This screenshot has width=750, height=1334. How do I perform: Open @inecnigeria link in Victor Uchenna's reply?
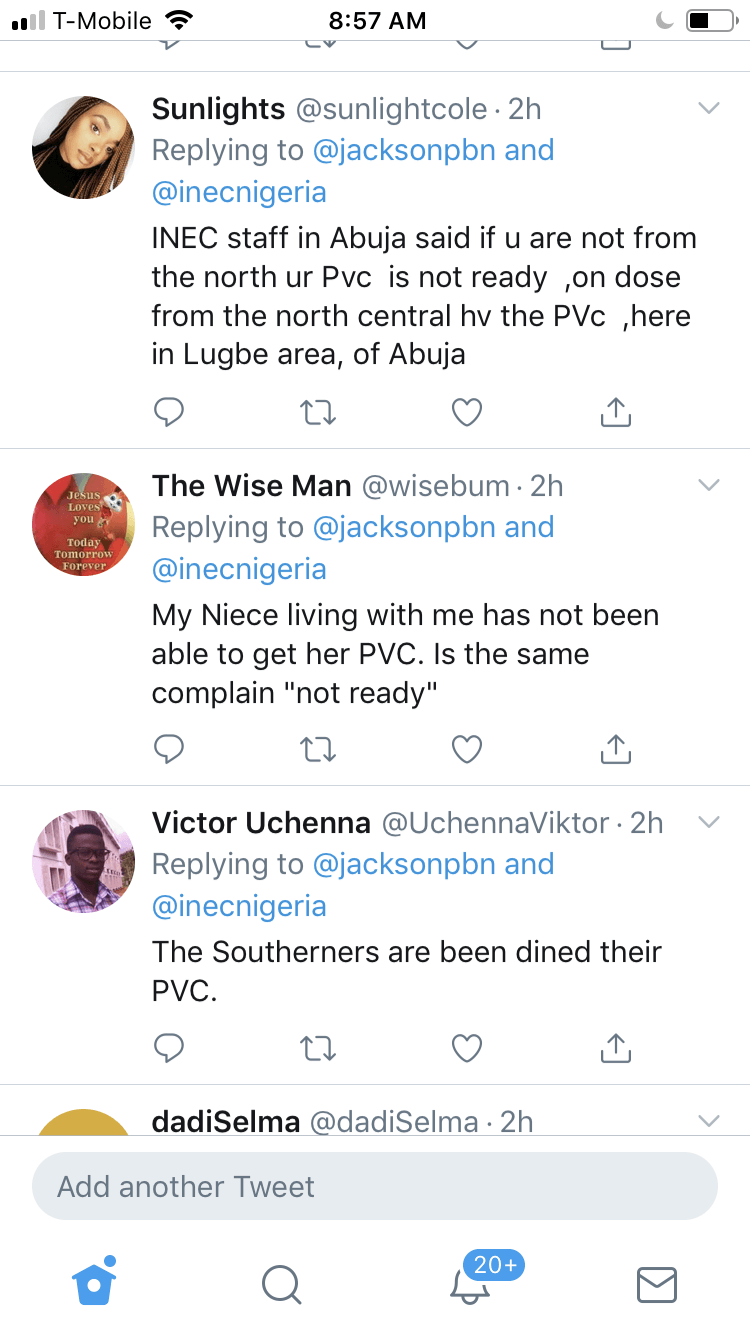pyautogui.click(x=239, y=906)
